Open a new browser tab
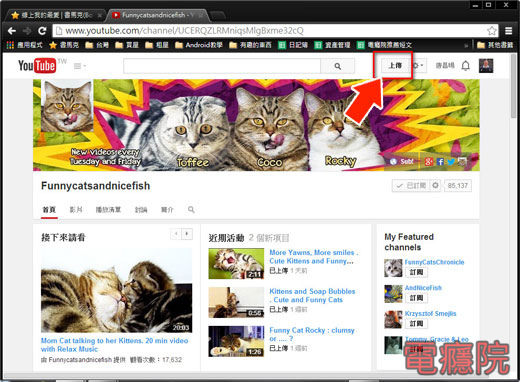520x382 pixels. point(218,15)
